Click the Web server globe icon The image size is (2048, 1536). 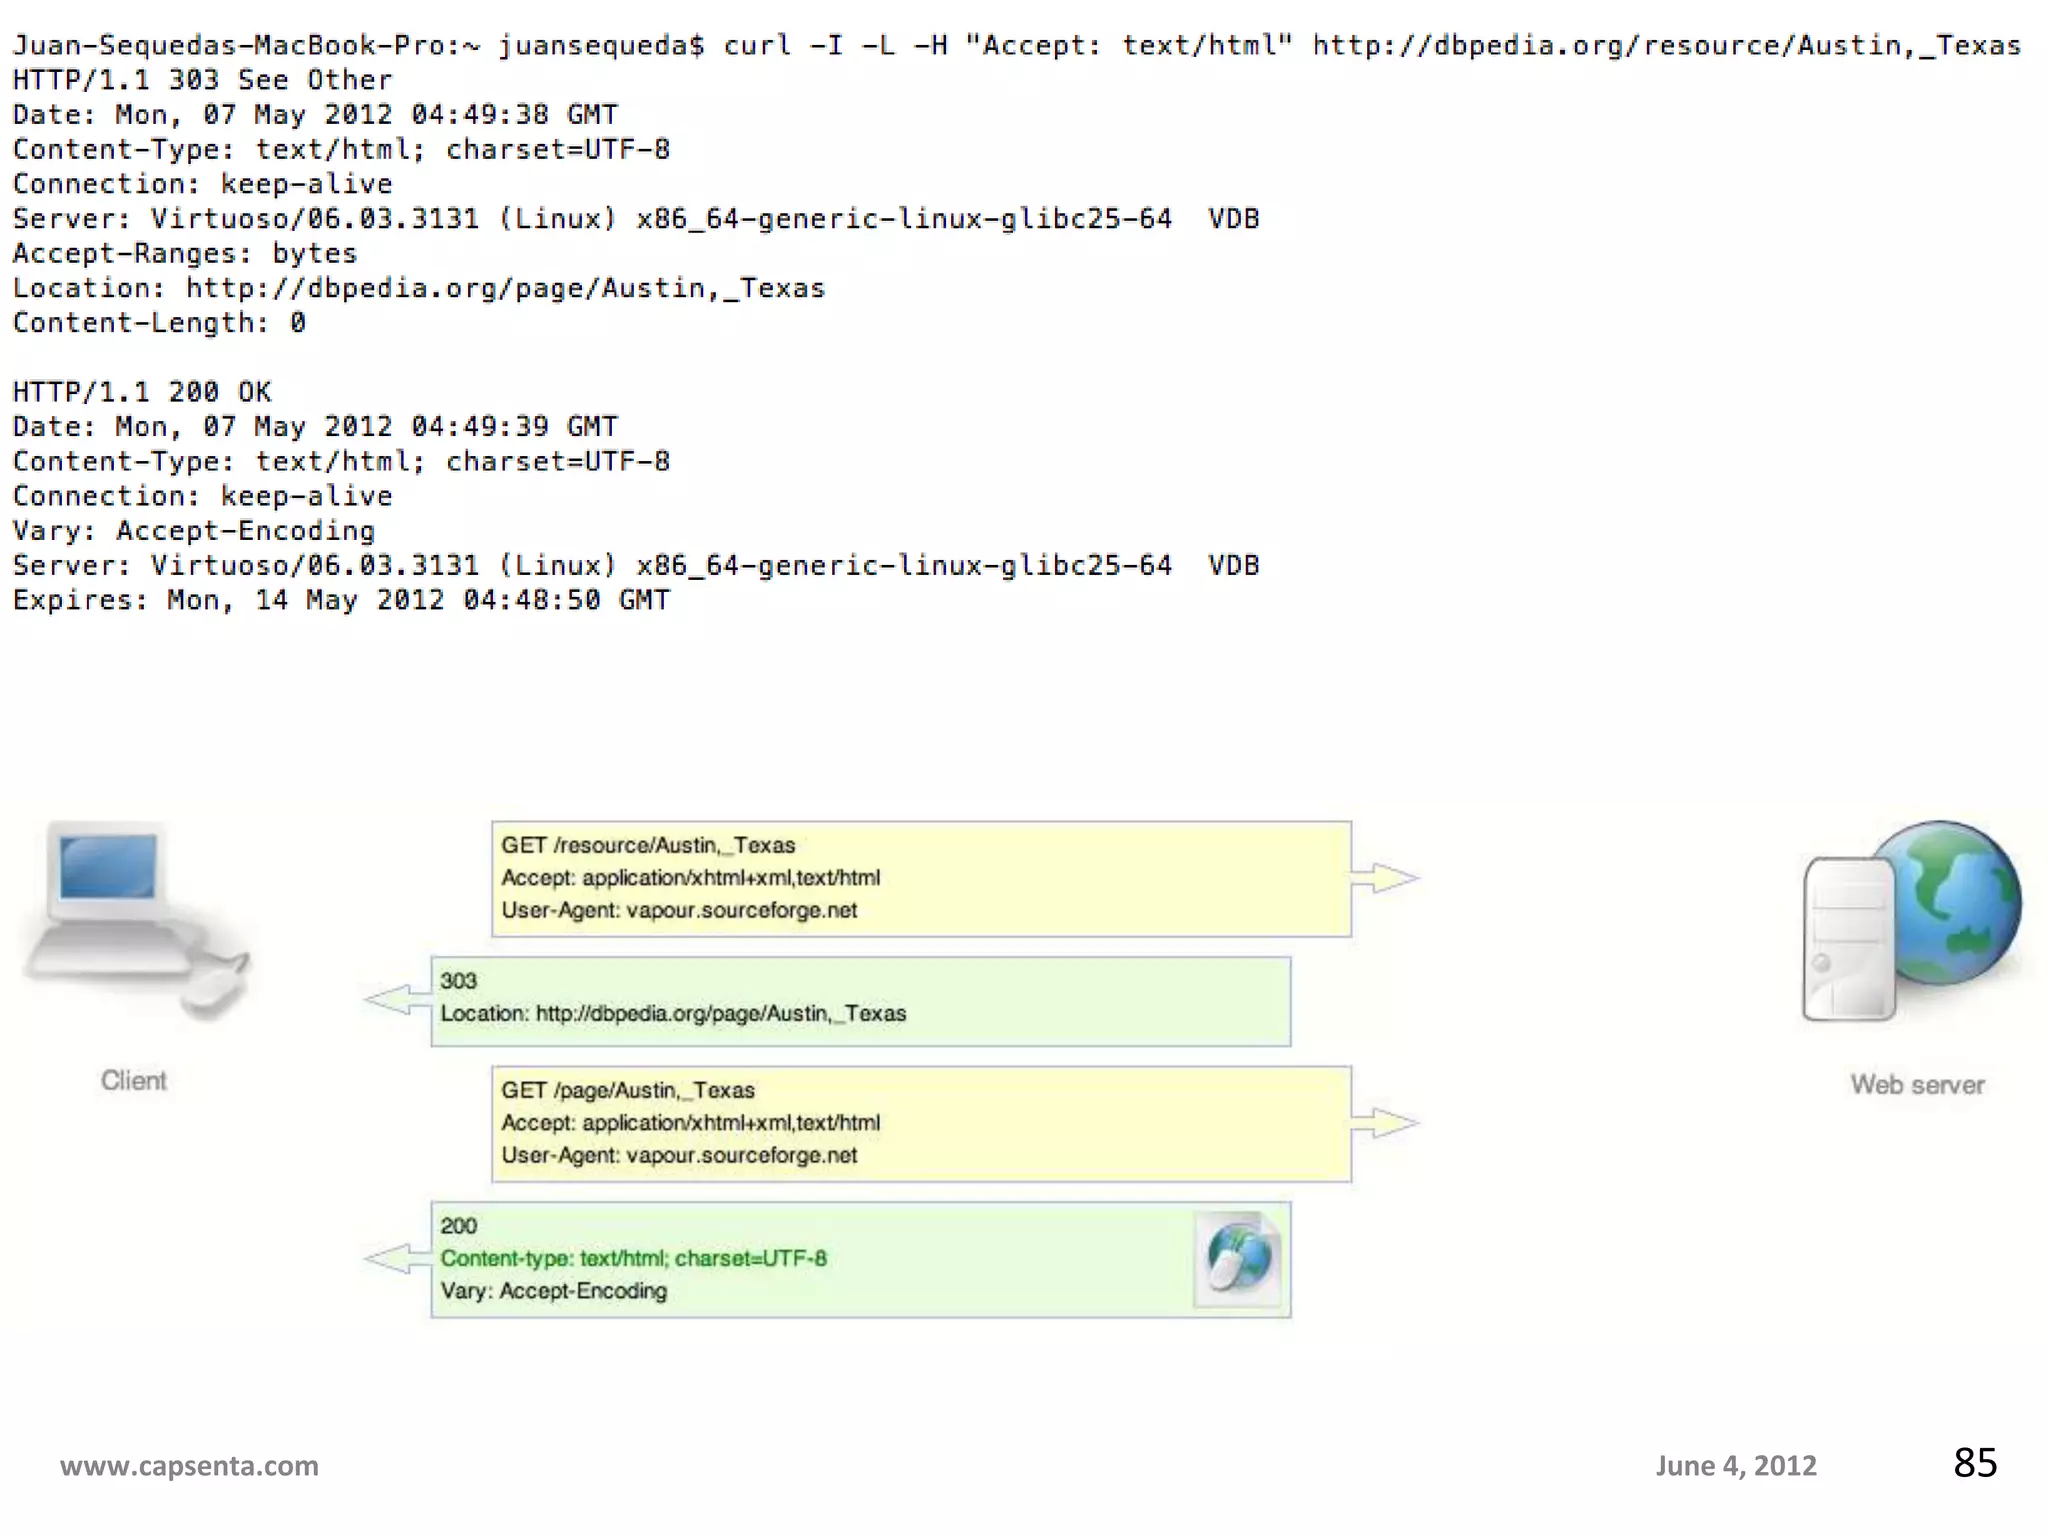[x=1953, y=902]
